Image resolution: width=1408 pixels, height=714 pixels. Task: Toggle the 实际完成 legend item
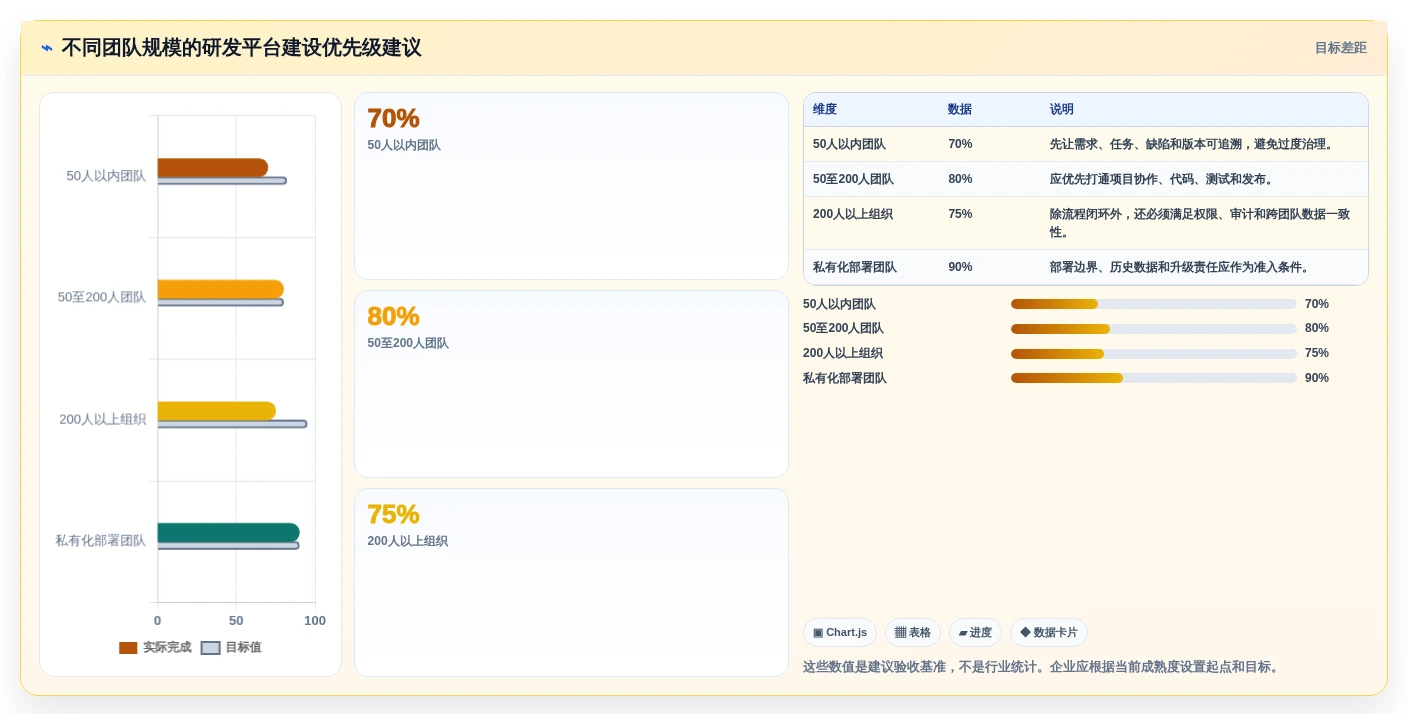pyautogui.click(x=155, y=647)
